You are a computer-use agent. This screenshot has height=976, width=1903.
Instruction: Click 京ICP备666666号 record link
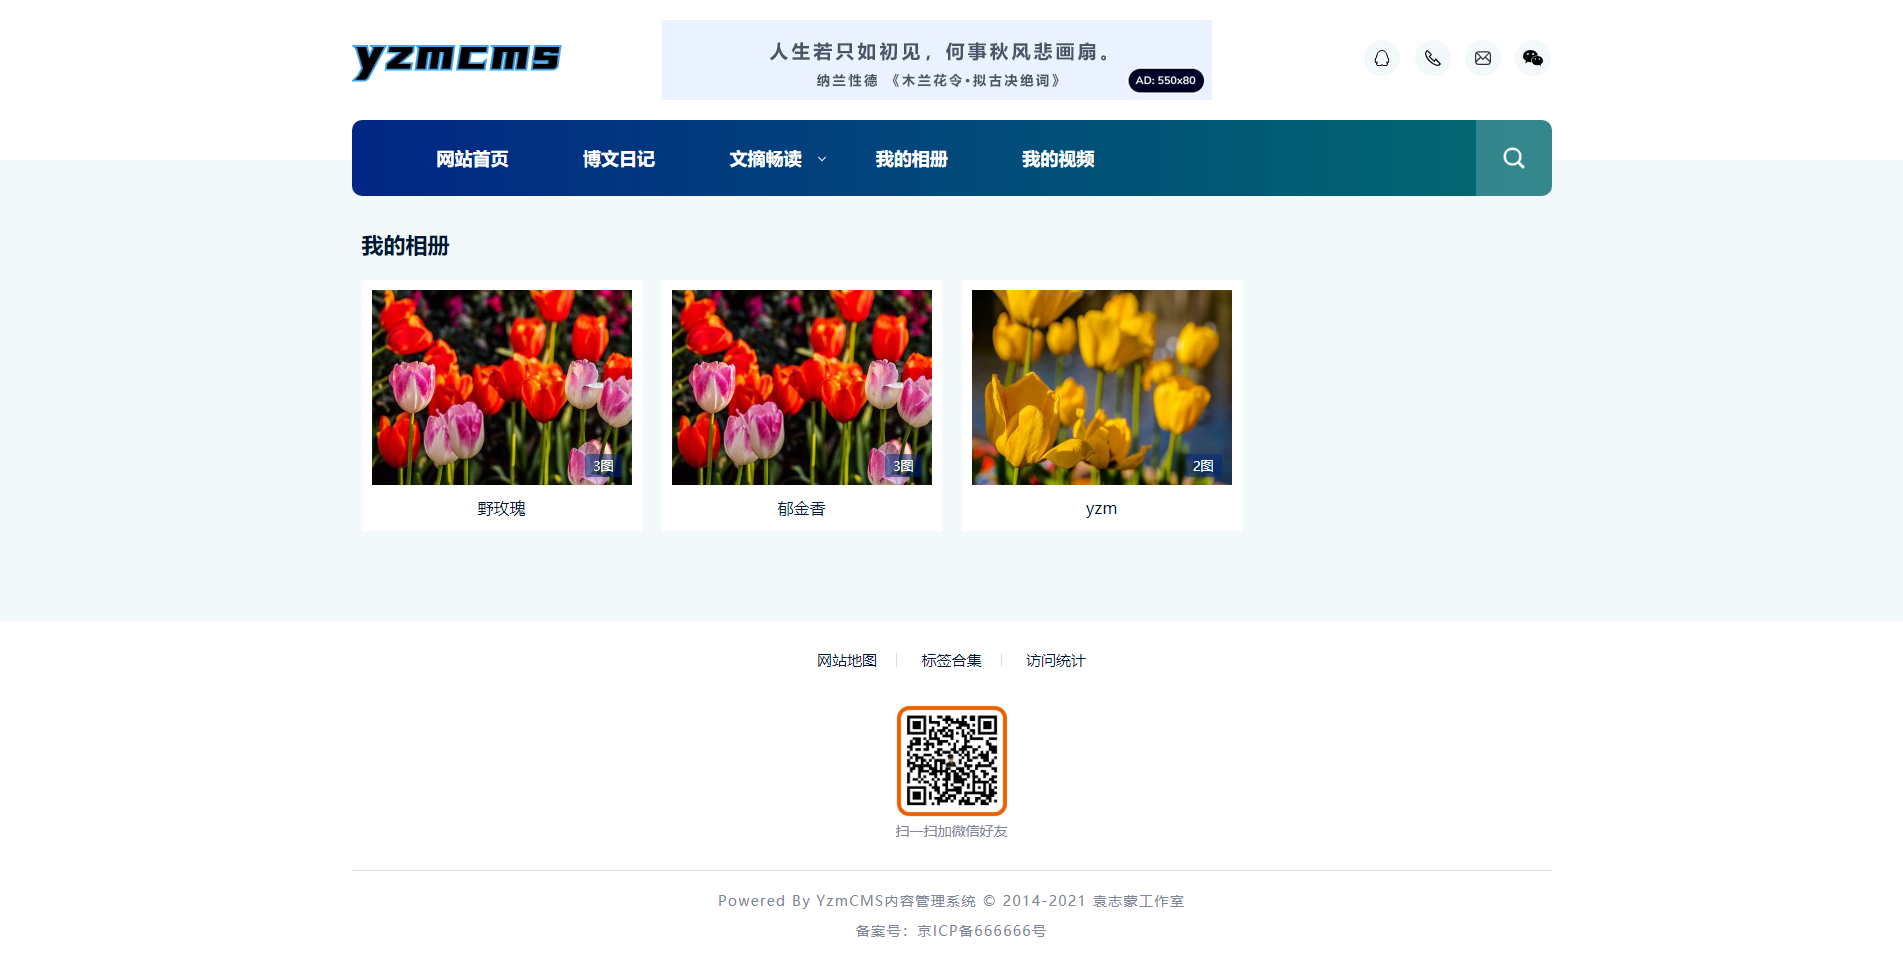pos(982,931)
